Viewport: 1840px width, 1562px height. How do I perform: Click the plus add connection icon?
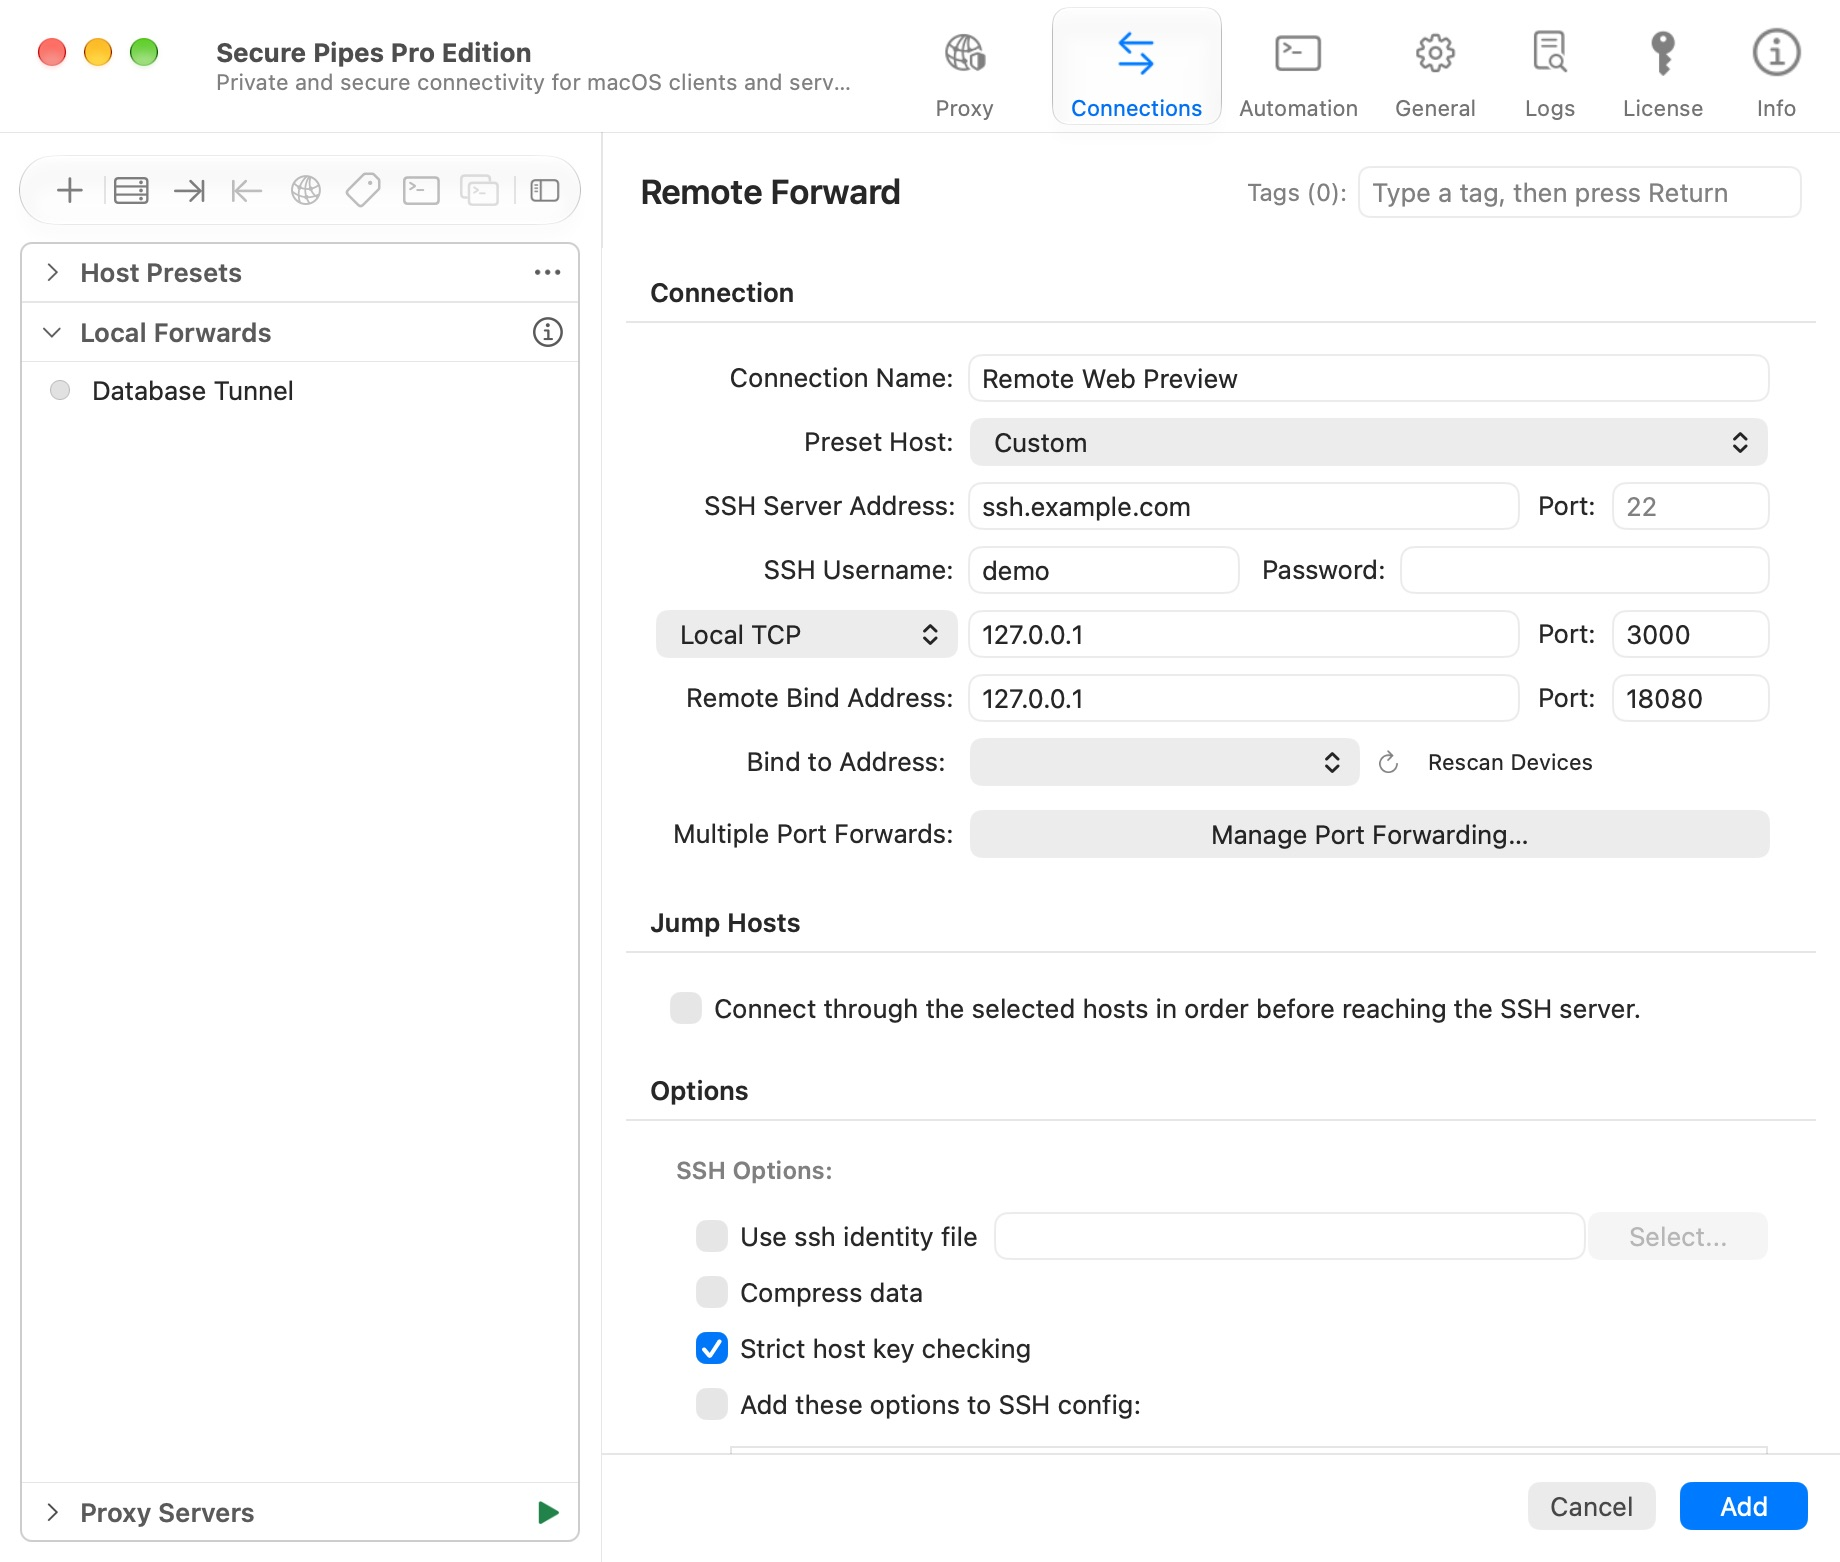70,190
